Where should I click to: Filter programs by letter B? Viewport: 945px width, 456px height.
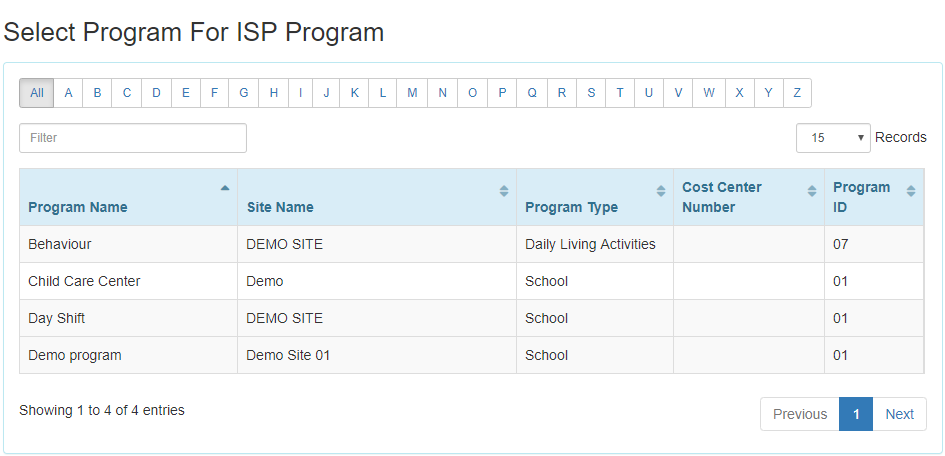[x=97, y=93]
